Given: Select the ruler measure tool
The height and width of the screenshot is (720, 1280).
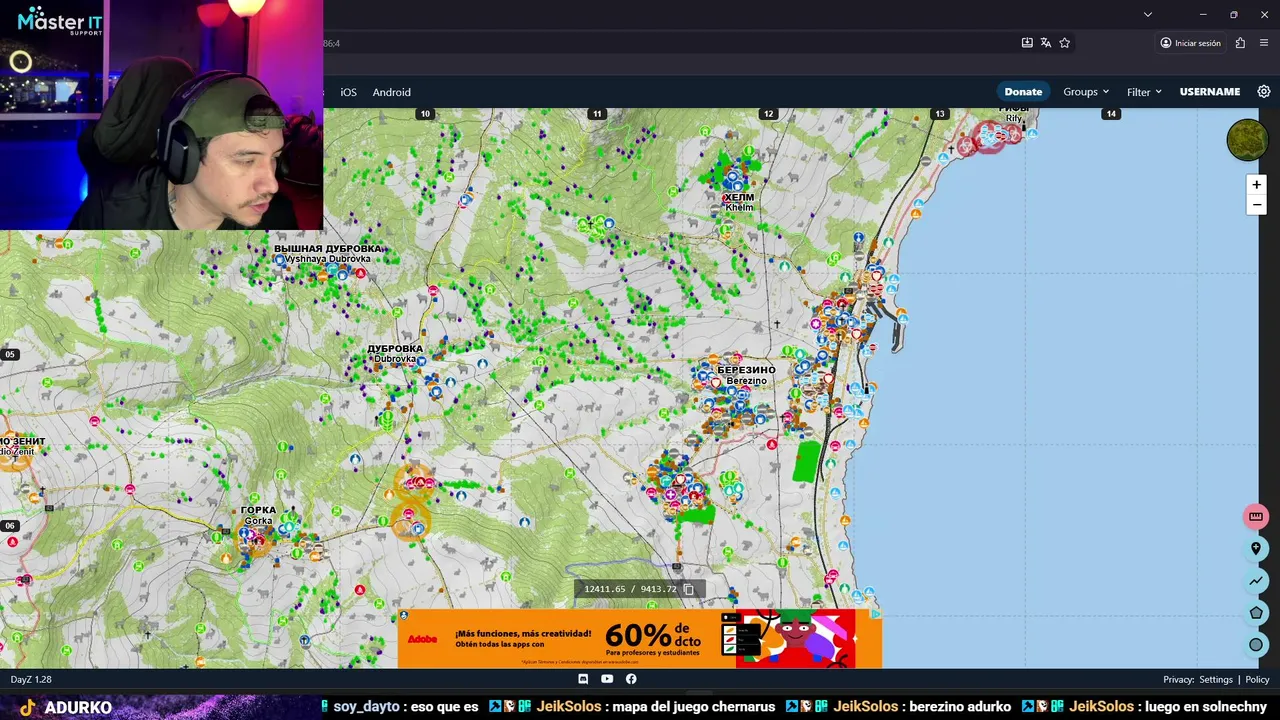Looking at the screenshot, I should (x=1256, y=516).
